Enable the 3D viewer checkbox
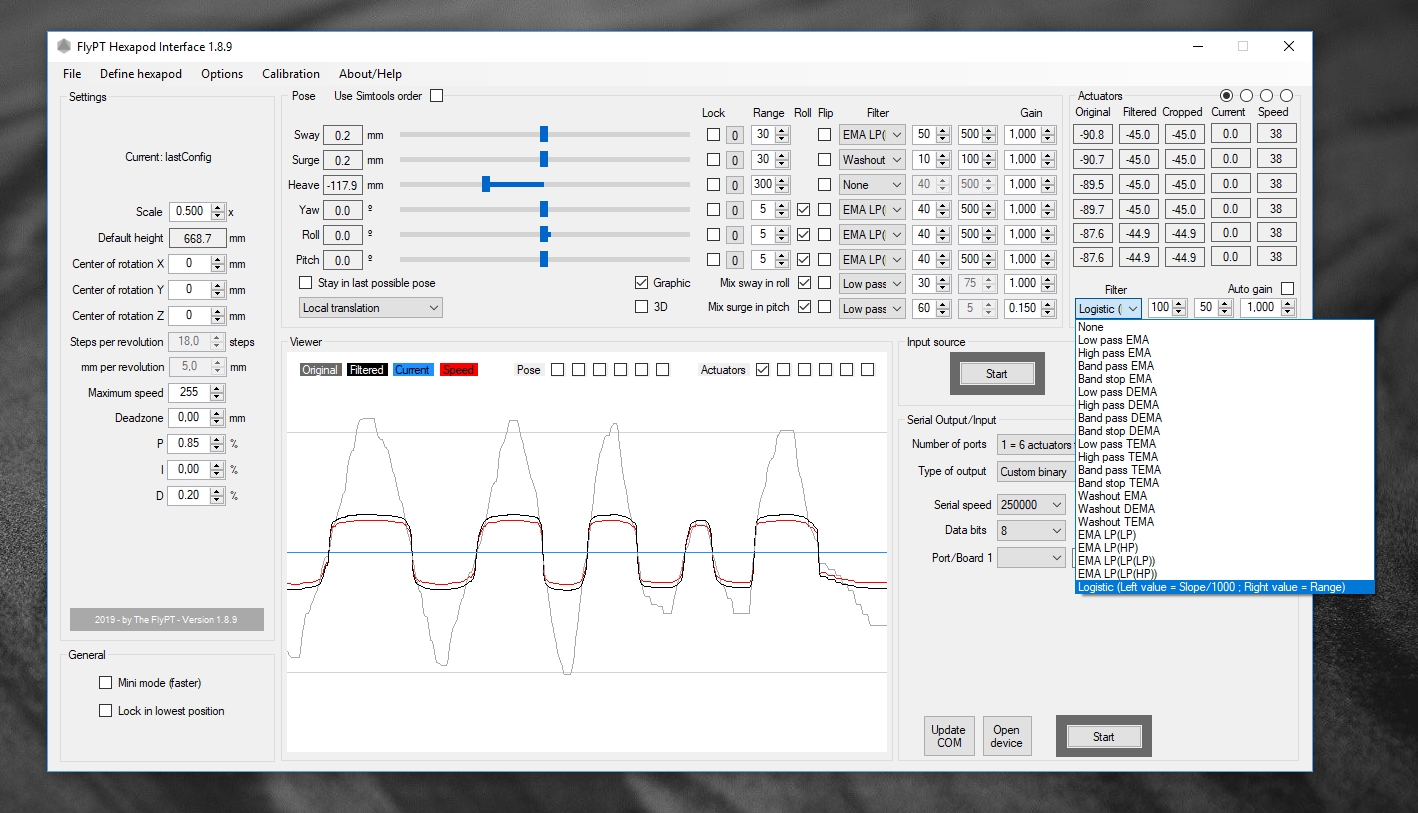This screenshot has width=1418, height=813. pos(641,307)
